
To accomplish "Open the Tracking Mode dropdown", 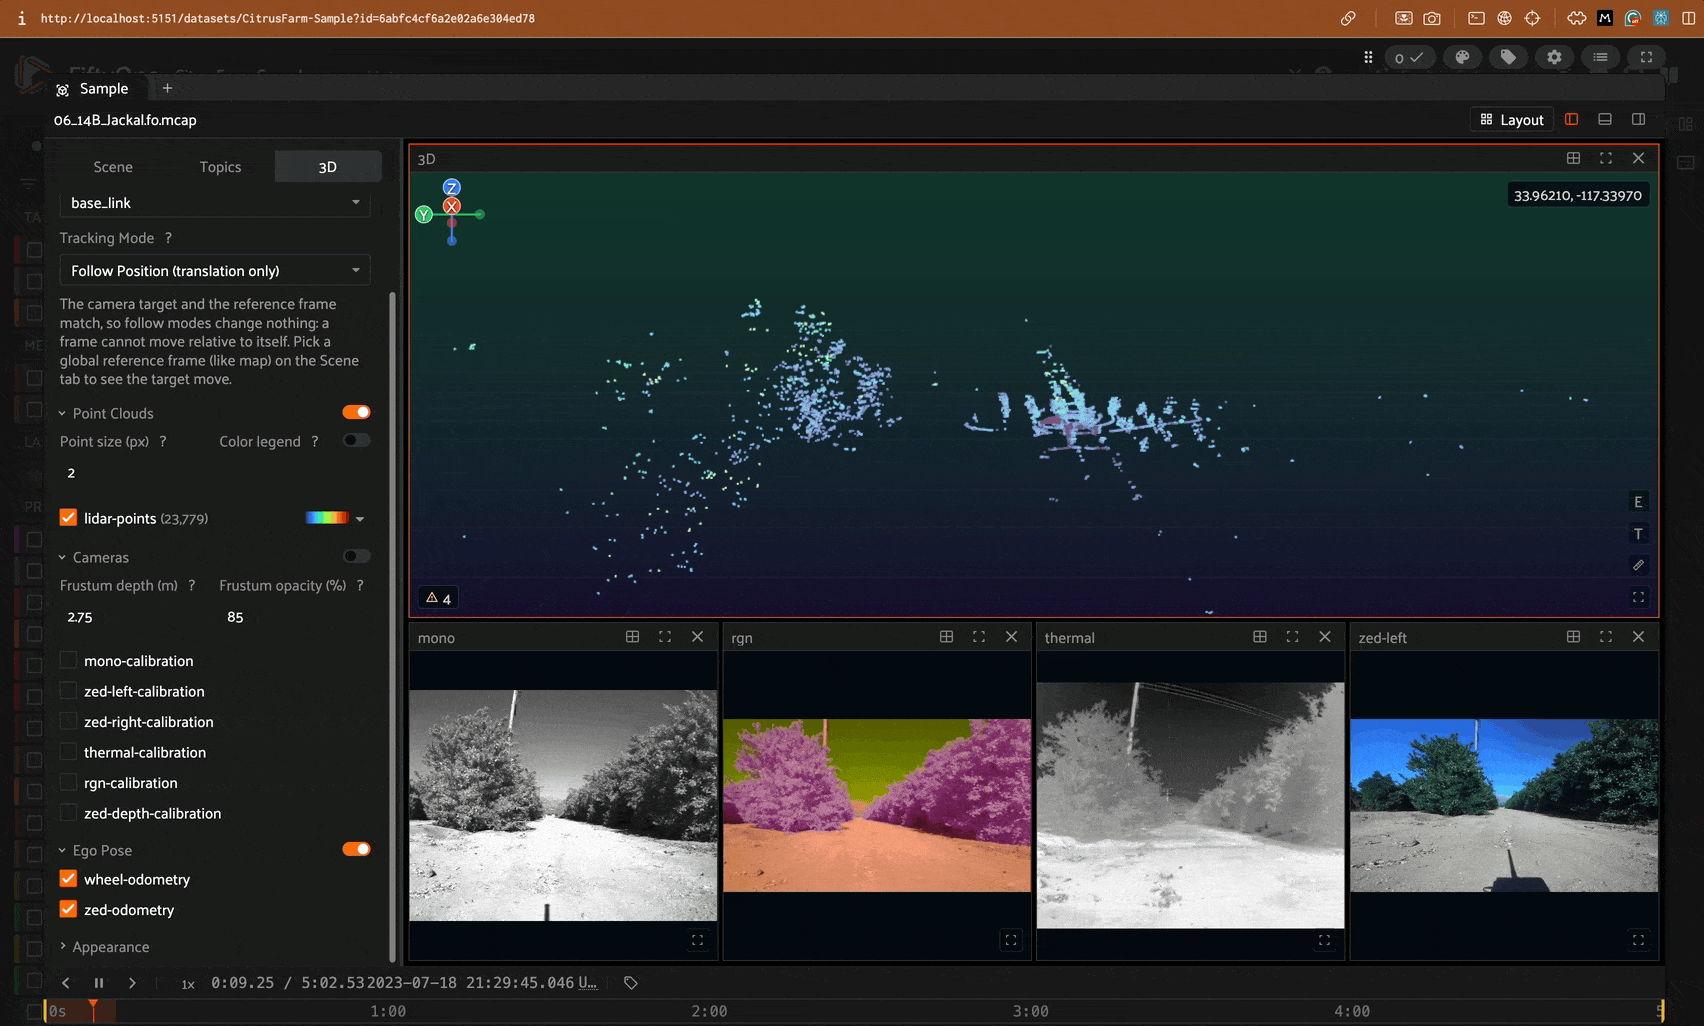I will point(215,270).
